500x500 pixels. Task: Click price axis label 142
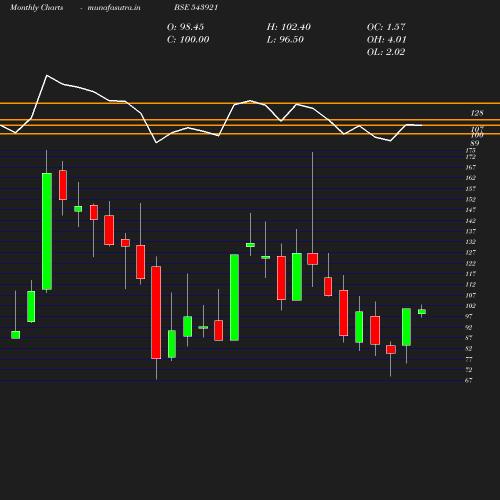pos(470,221)
